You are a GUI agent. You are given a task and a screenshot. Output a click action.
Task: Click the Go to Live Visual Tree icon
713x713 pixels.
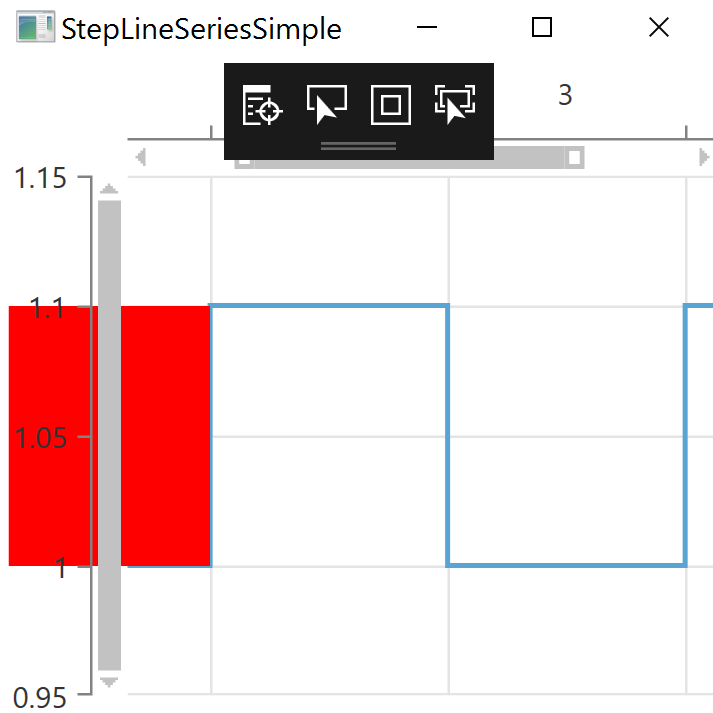263,104
